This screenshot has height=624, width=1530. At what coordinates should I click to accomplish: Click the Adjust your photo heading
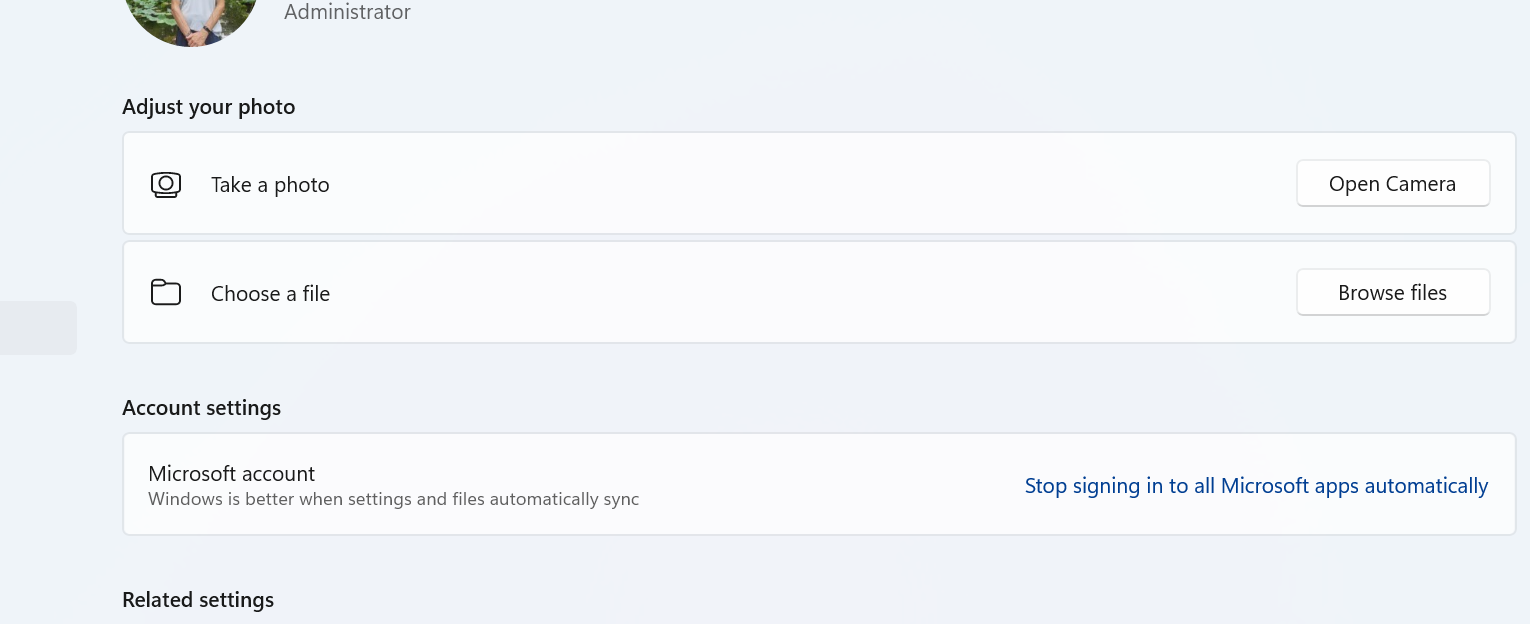pos(208,107)
